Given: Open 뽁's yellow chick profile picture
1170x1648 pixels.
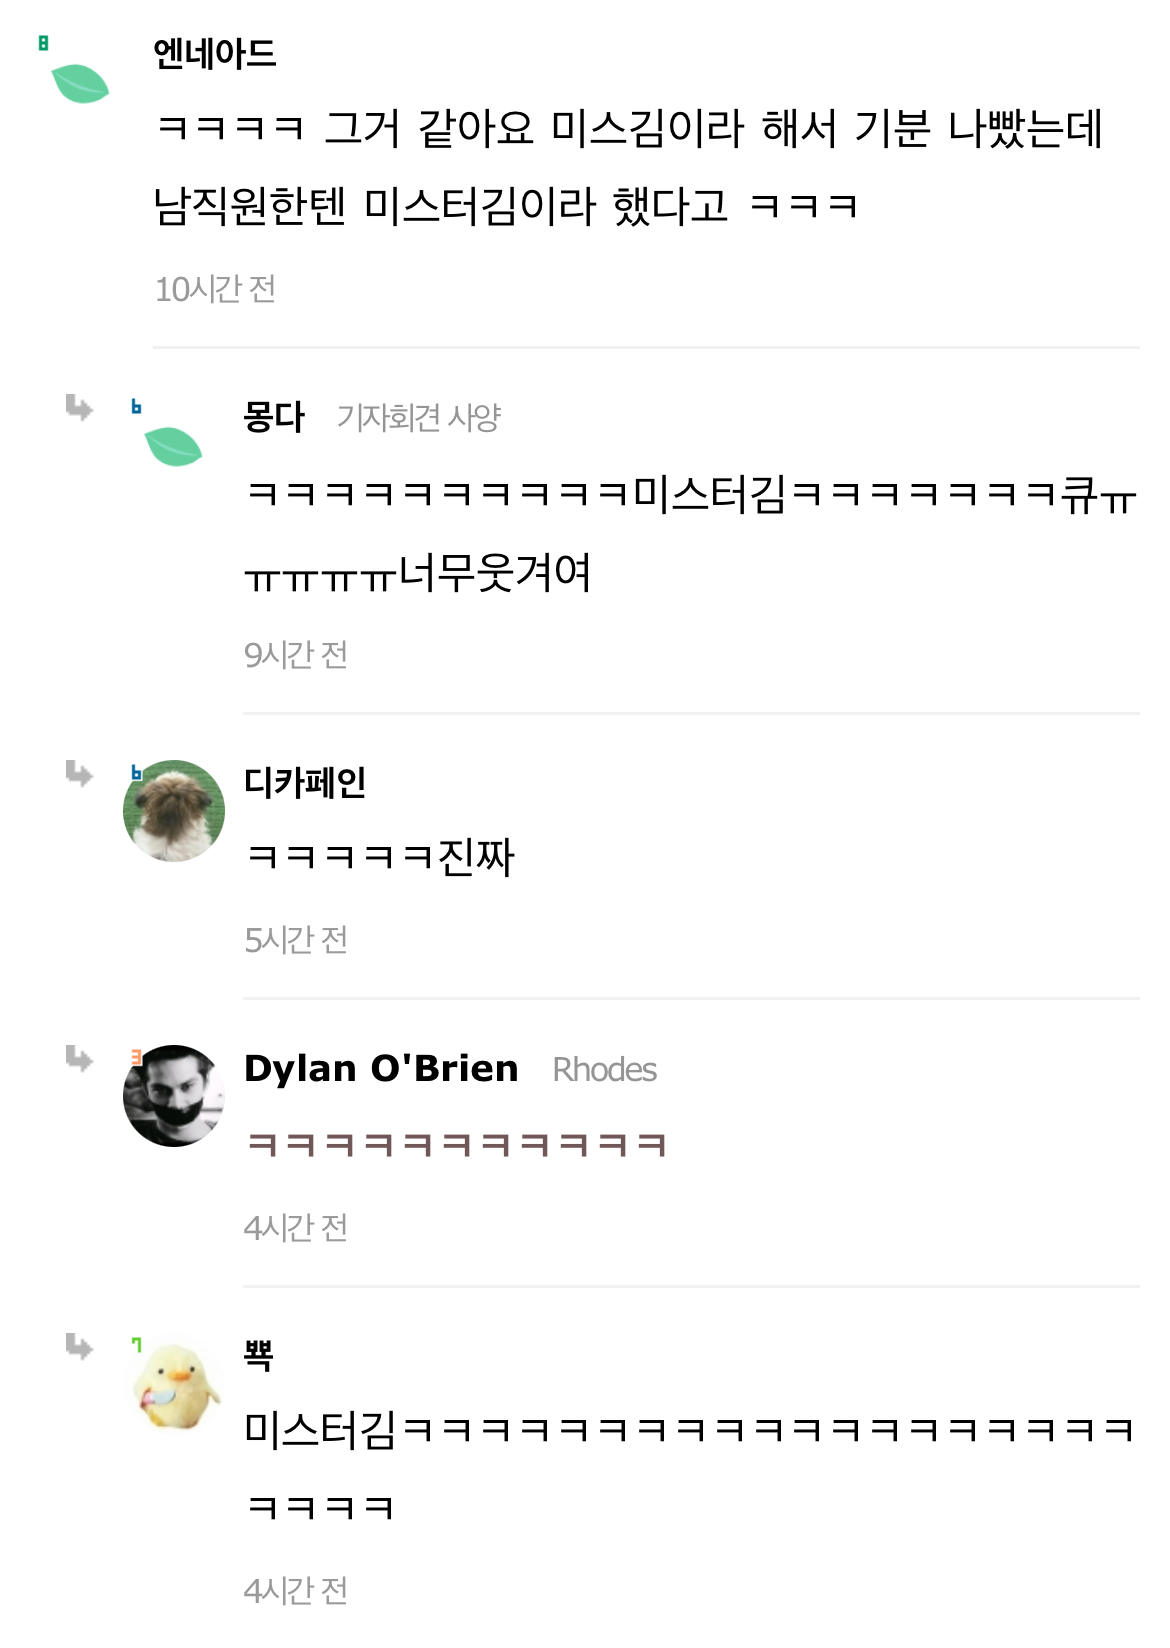Looking at the screenshot, I should tap(176, 1386).
